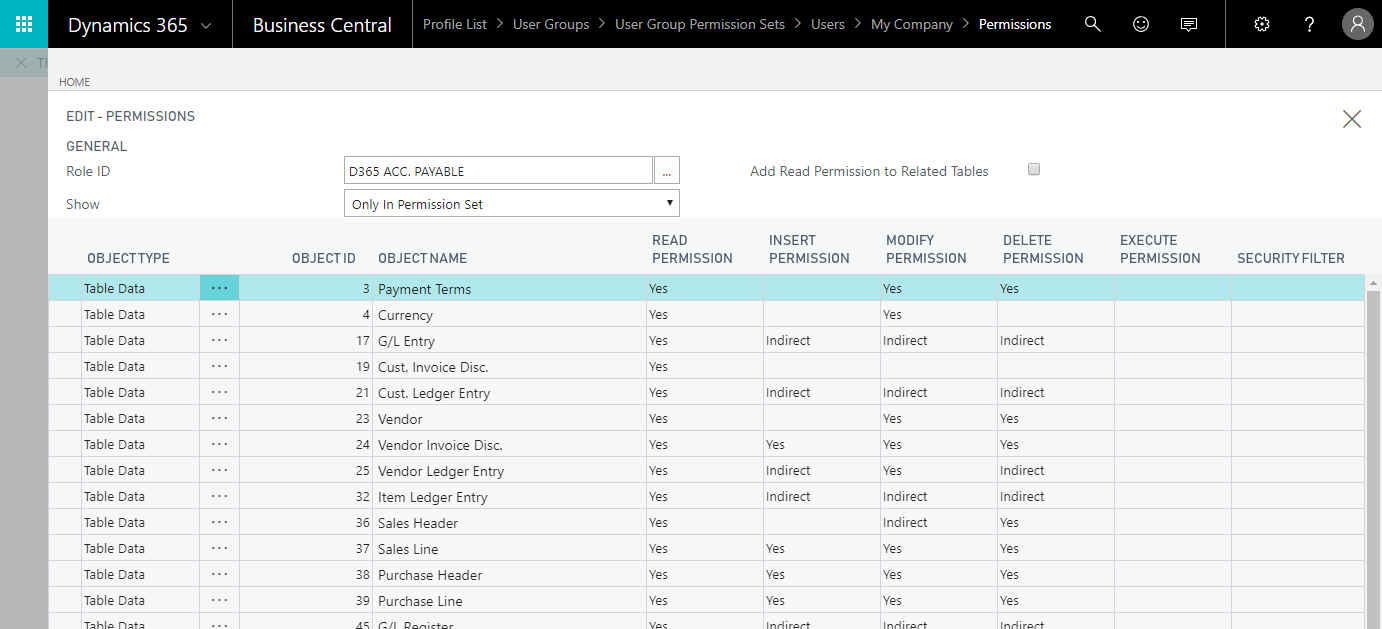The image size is (1382, 629).
Task: Expand the Dynamics 365 chevron menu
Action: (x=206, y=26)
